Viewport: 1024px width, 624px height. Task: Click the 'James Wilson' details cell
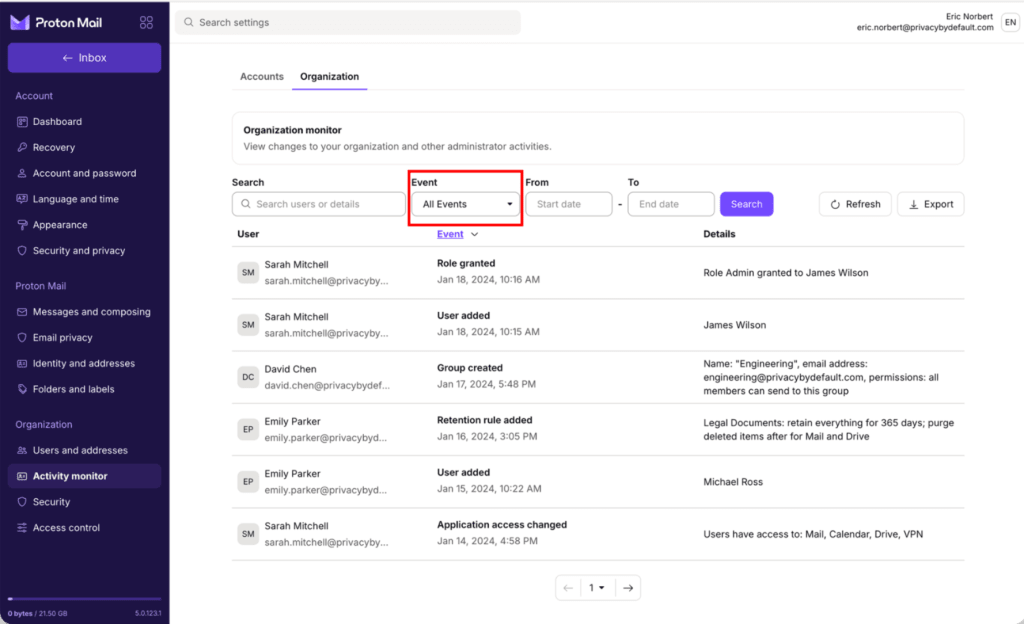point(735,325)
